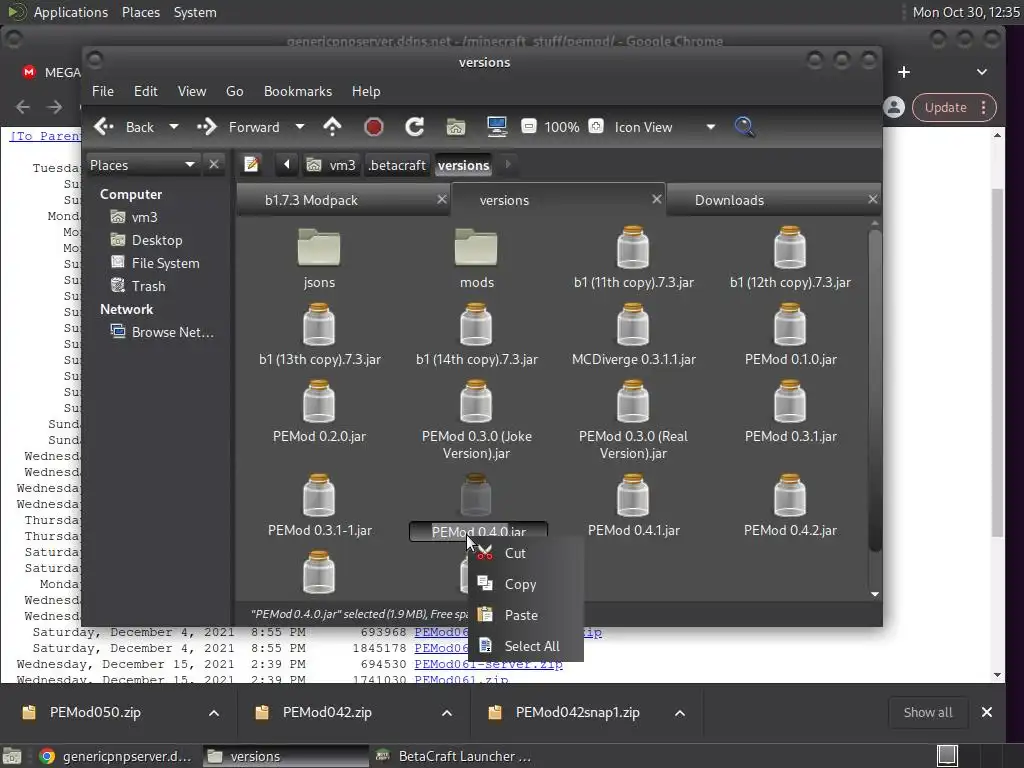Open the Back history dropdown arrow

pyautogui.click(x=174, y=127)
